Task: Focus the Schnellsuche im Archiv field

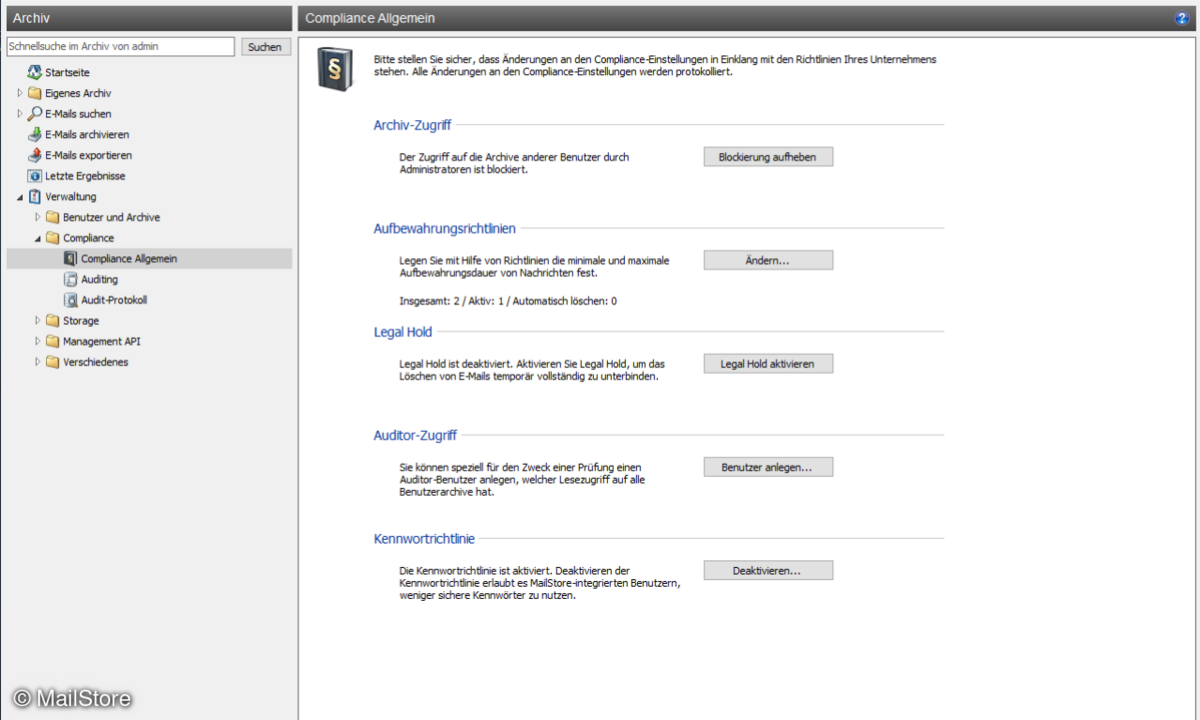Action: point(120,47)
